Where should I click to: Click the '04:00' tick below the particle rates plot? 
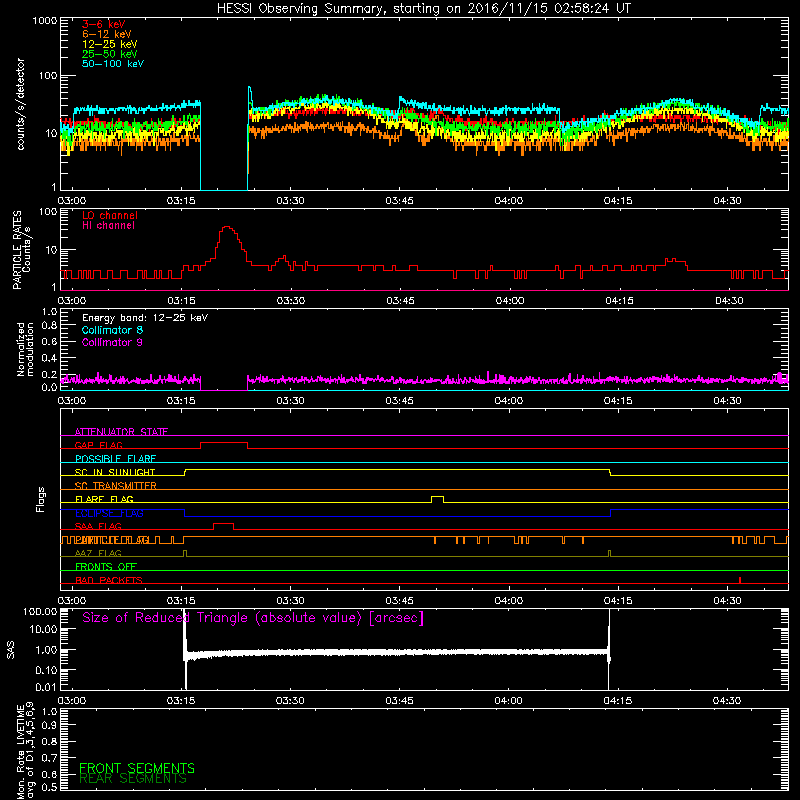coord(510,301)
